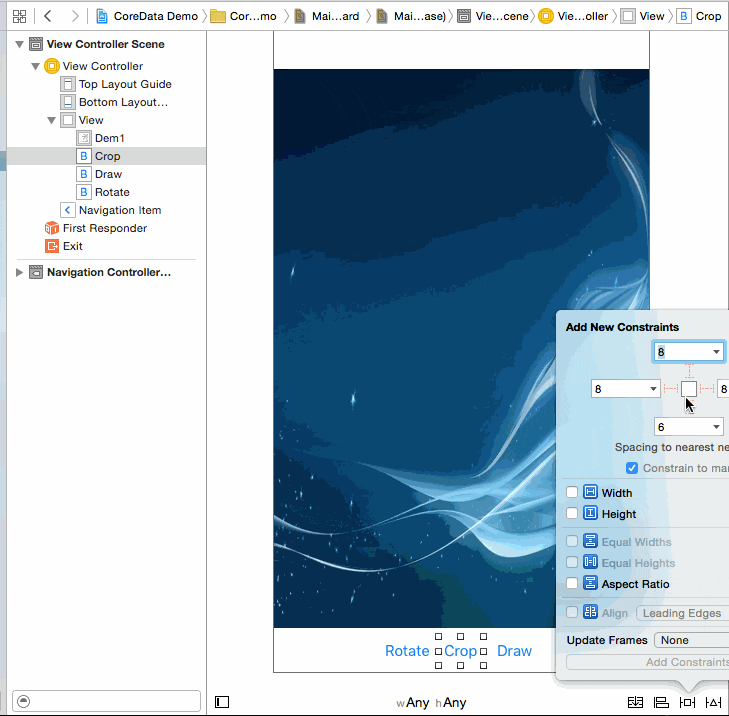The image size is (729, 716).
Task: Toggle the right spacing strut
Action: coord(707,389)
